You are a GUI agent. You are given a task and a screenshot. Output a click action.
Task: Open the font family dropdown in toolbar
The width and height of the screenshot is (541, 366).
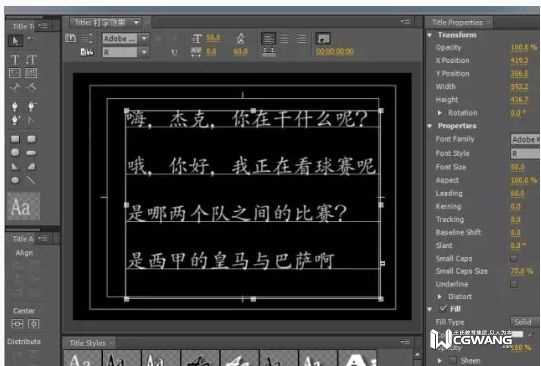(144, 38)
